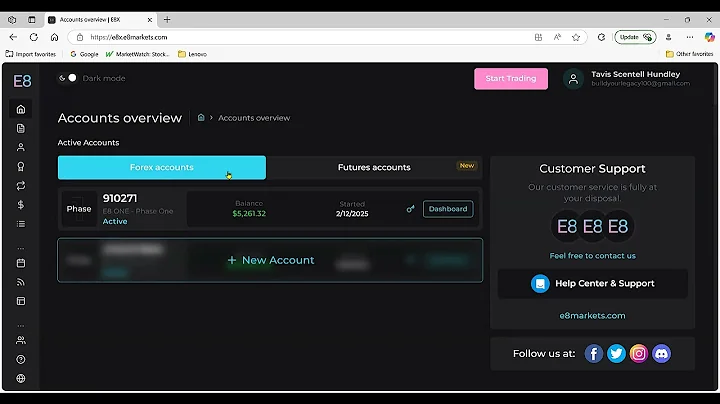Click the Active status label

[x=115, y=221]
